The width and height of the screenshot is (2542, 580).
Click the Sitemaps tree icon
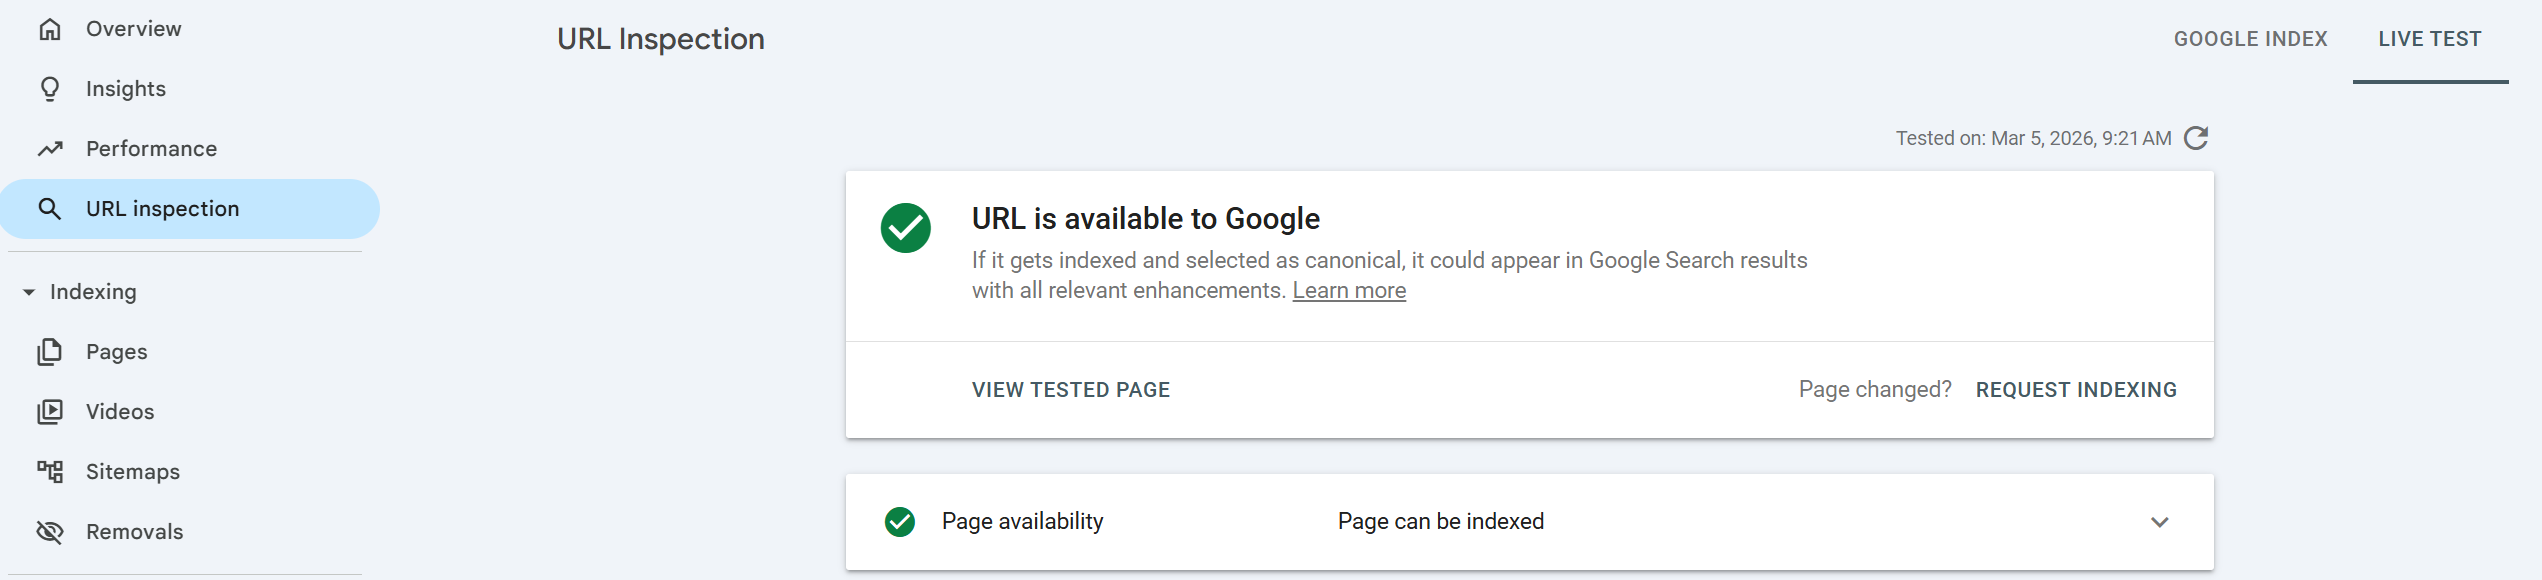50,472
